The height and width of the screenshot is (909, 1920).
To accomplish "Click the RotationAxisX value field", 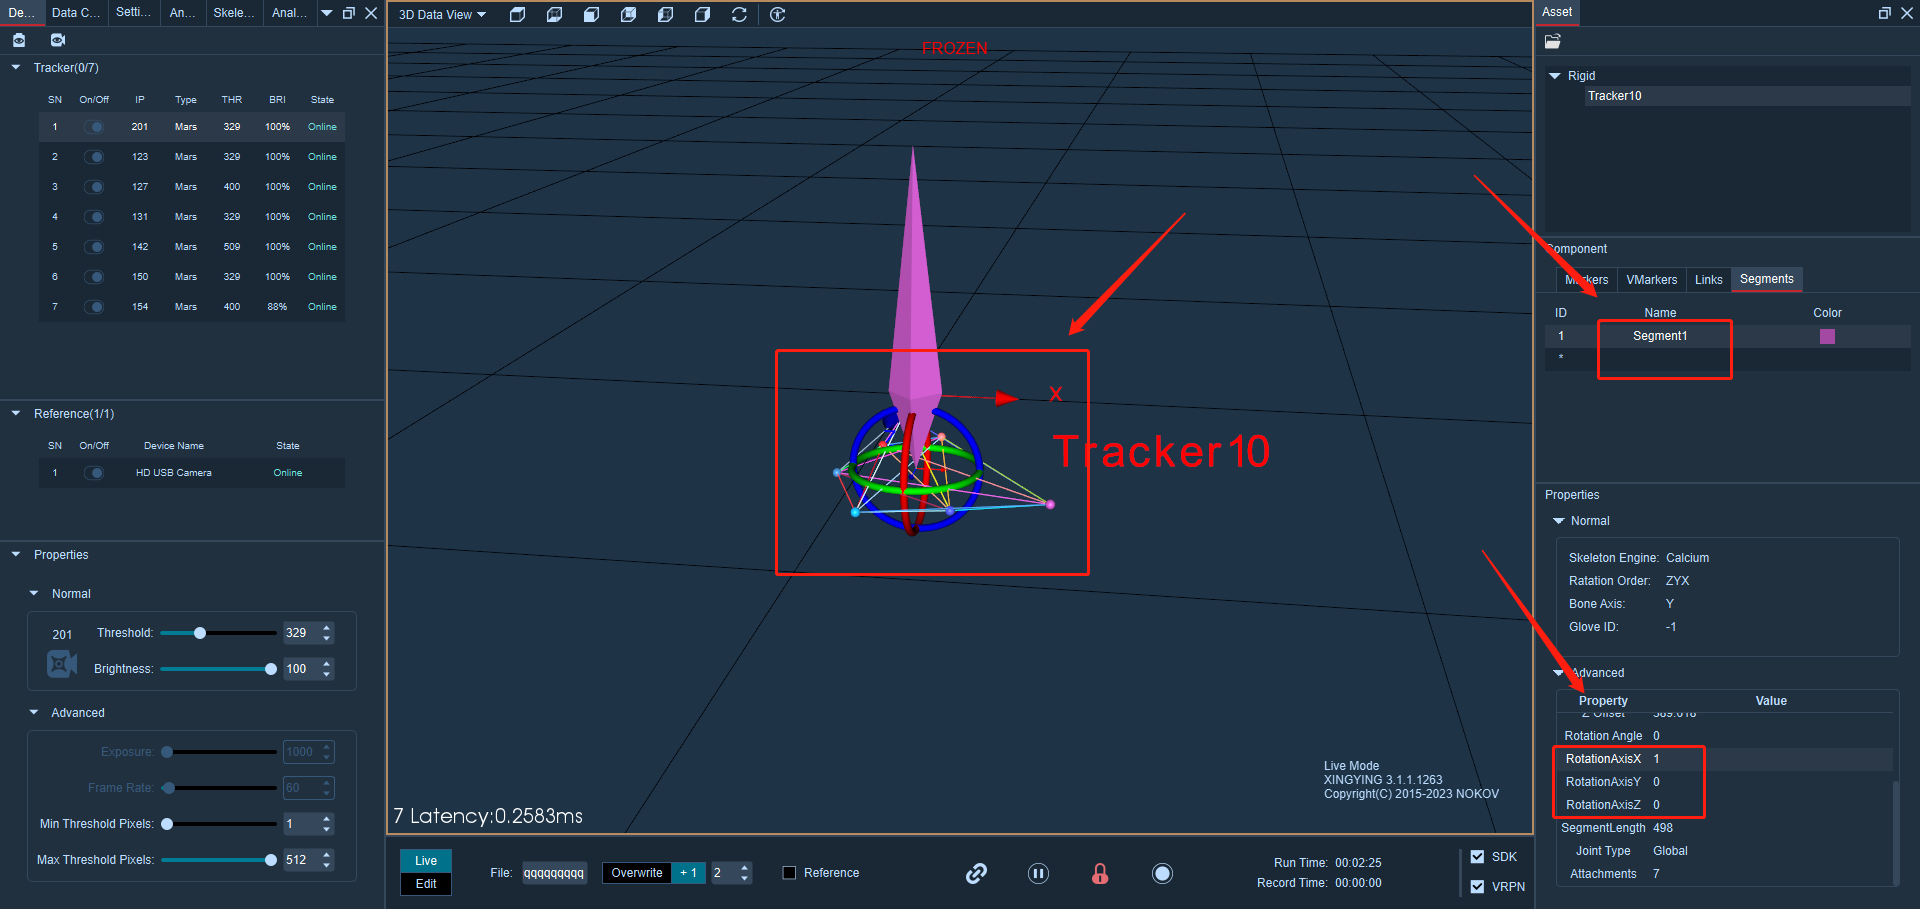I will [1770, 759].
